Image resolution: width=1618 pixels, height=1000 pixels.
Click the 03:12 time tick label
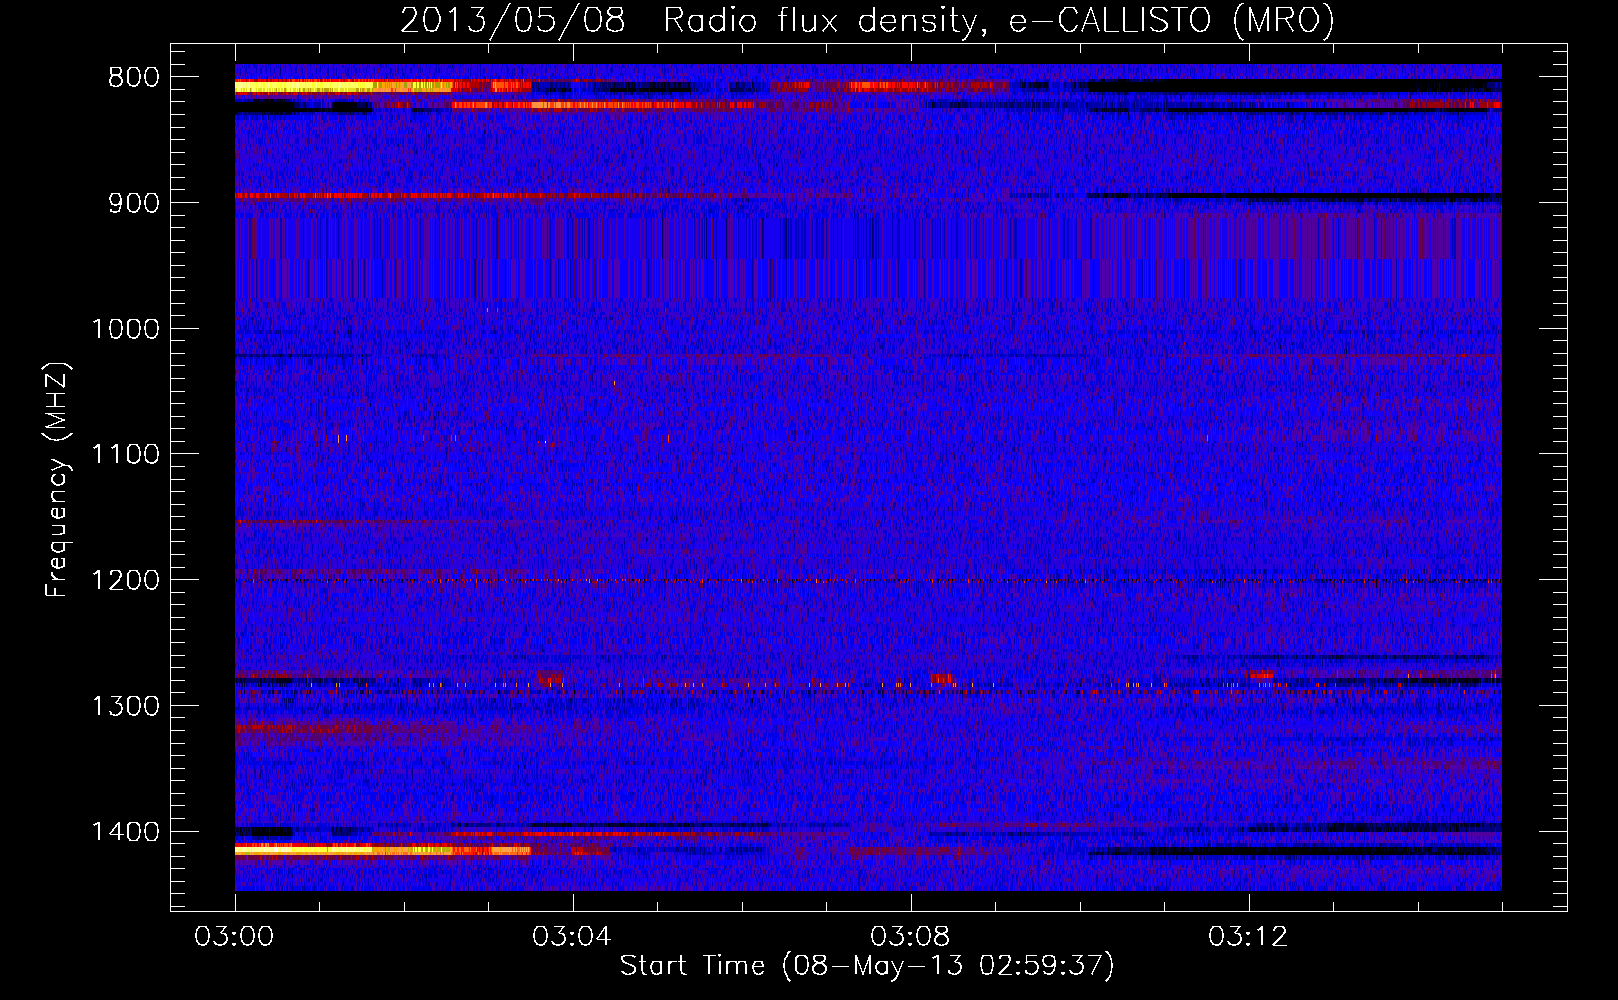point(1249,937)
